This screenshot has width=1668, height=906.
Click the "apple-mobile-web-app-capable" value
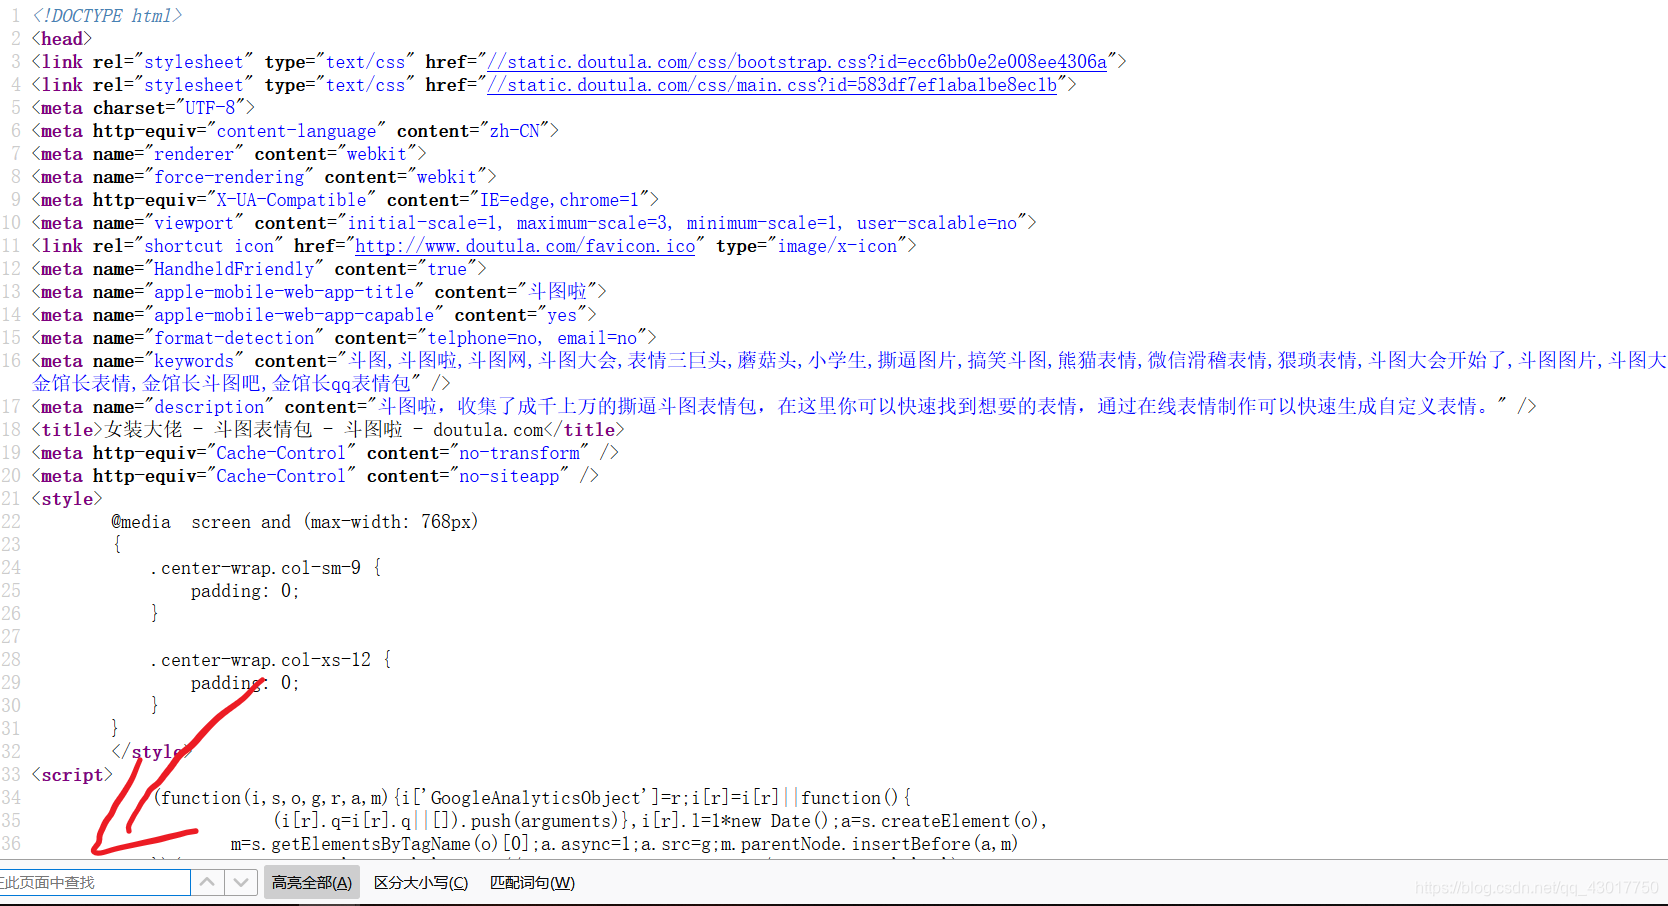coord(294,315)
